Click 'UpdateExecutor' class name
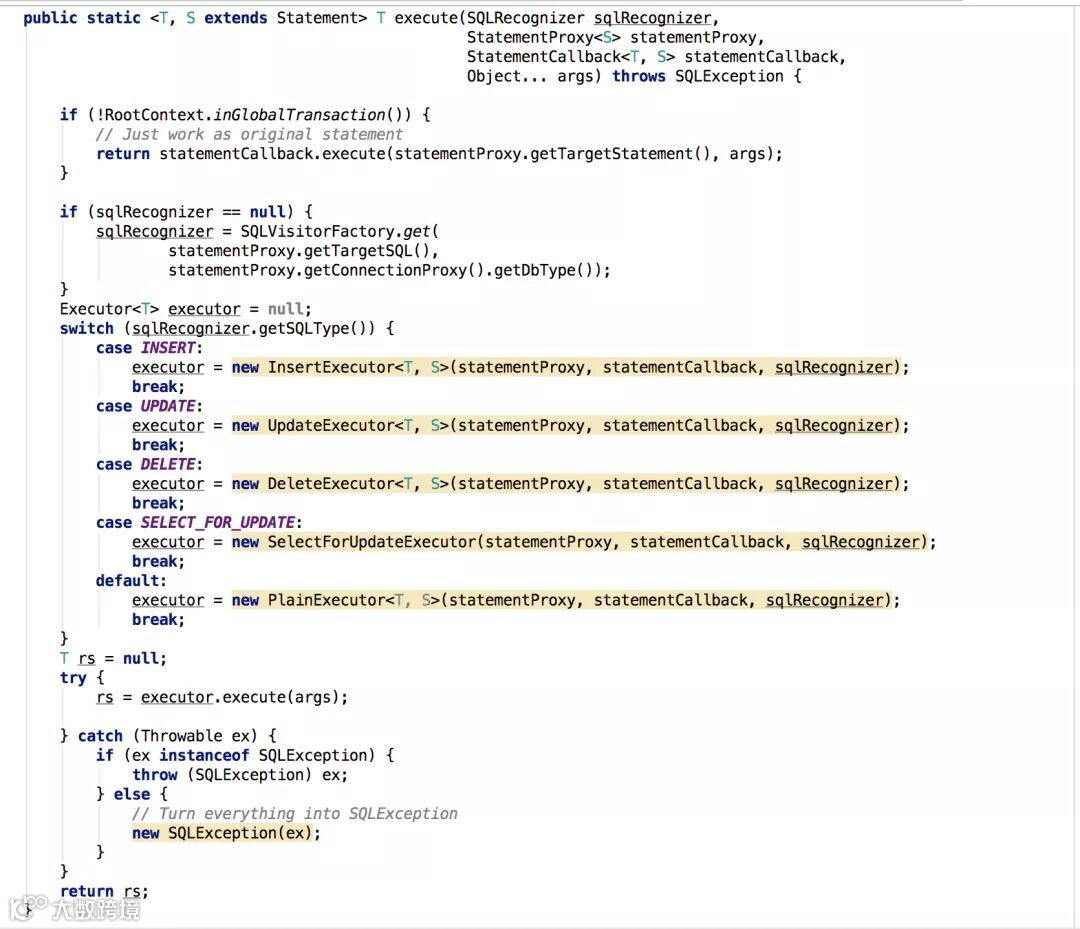Screen dimensions: 1080x929 tap(331, 425)
